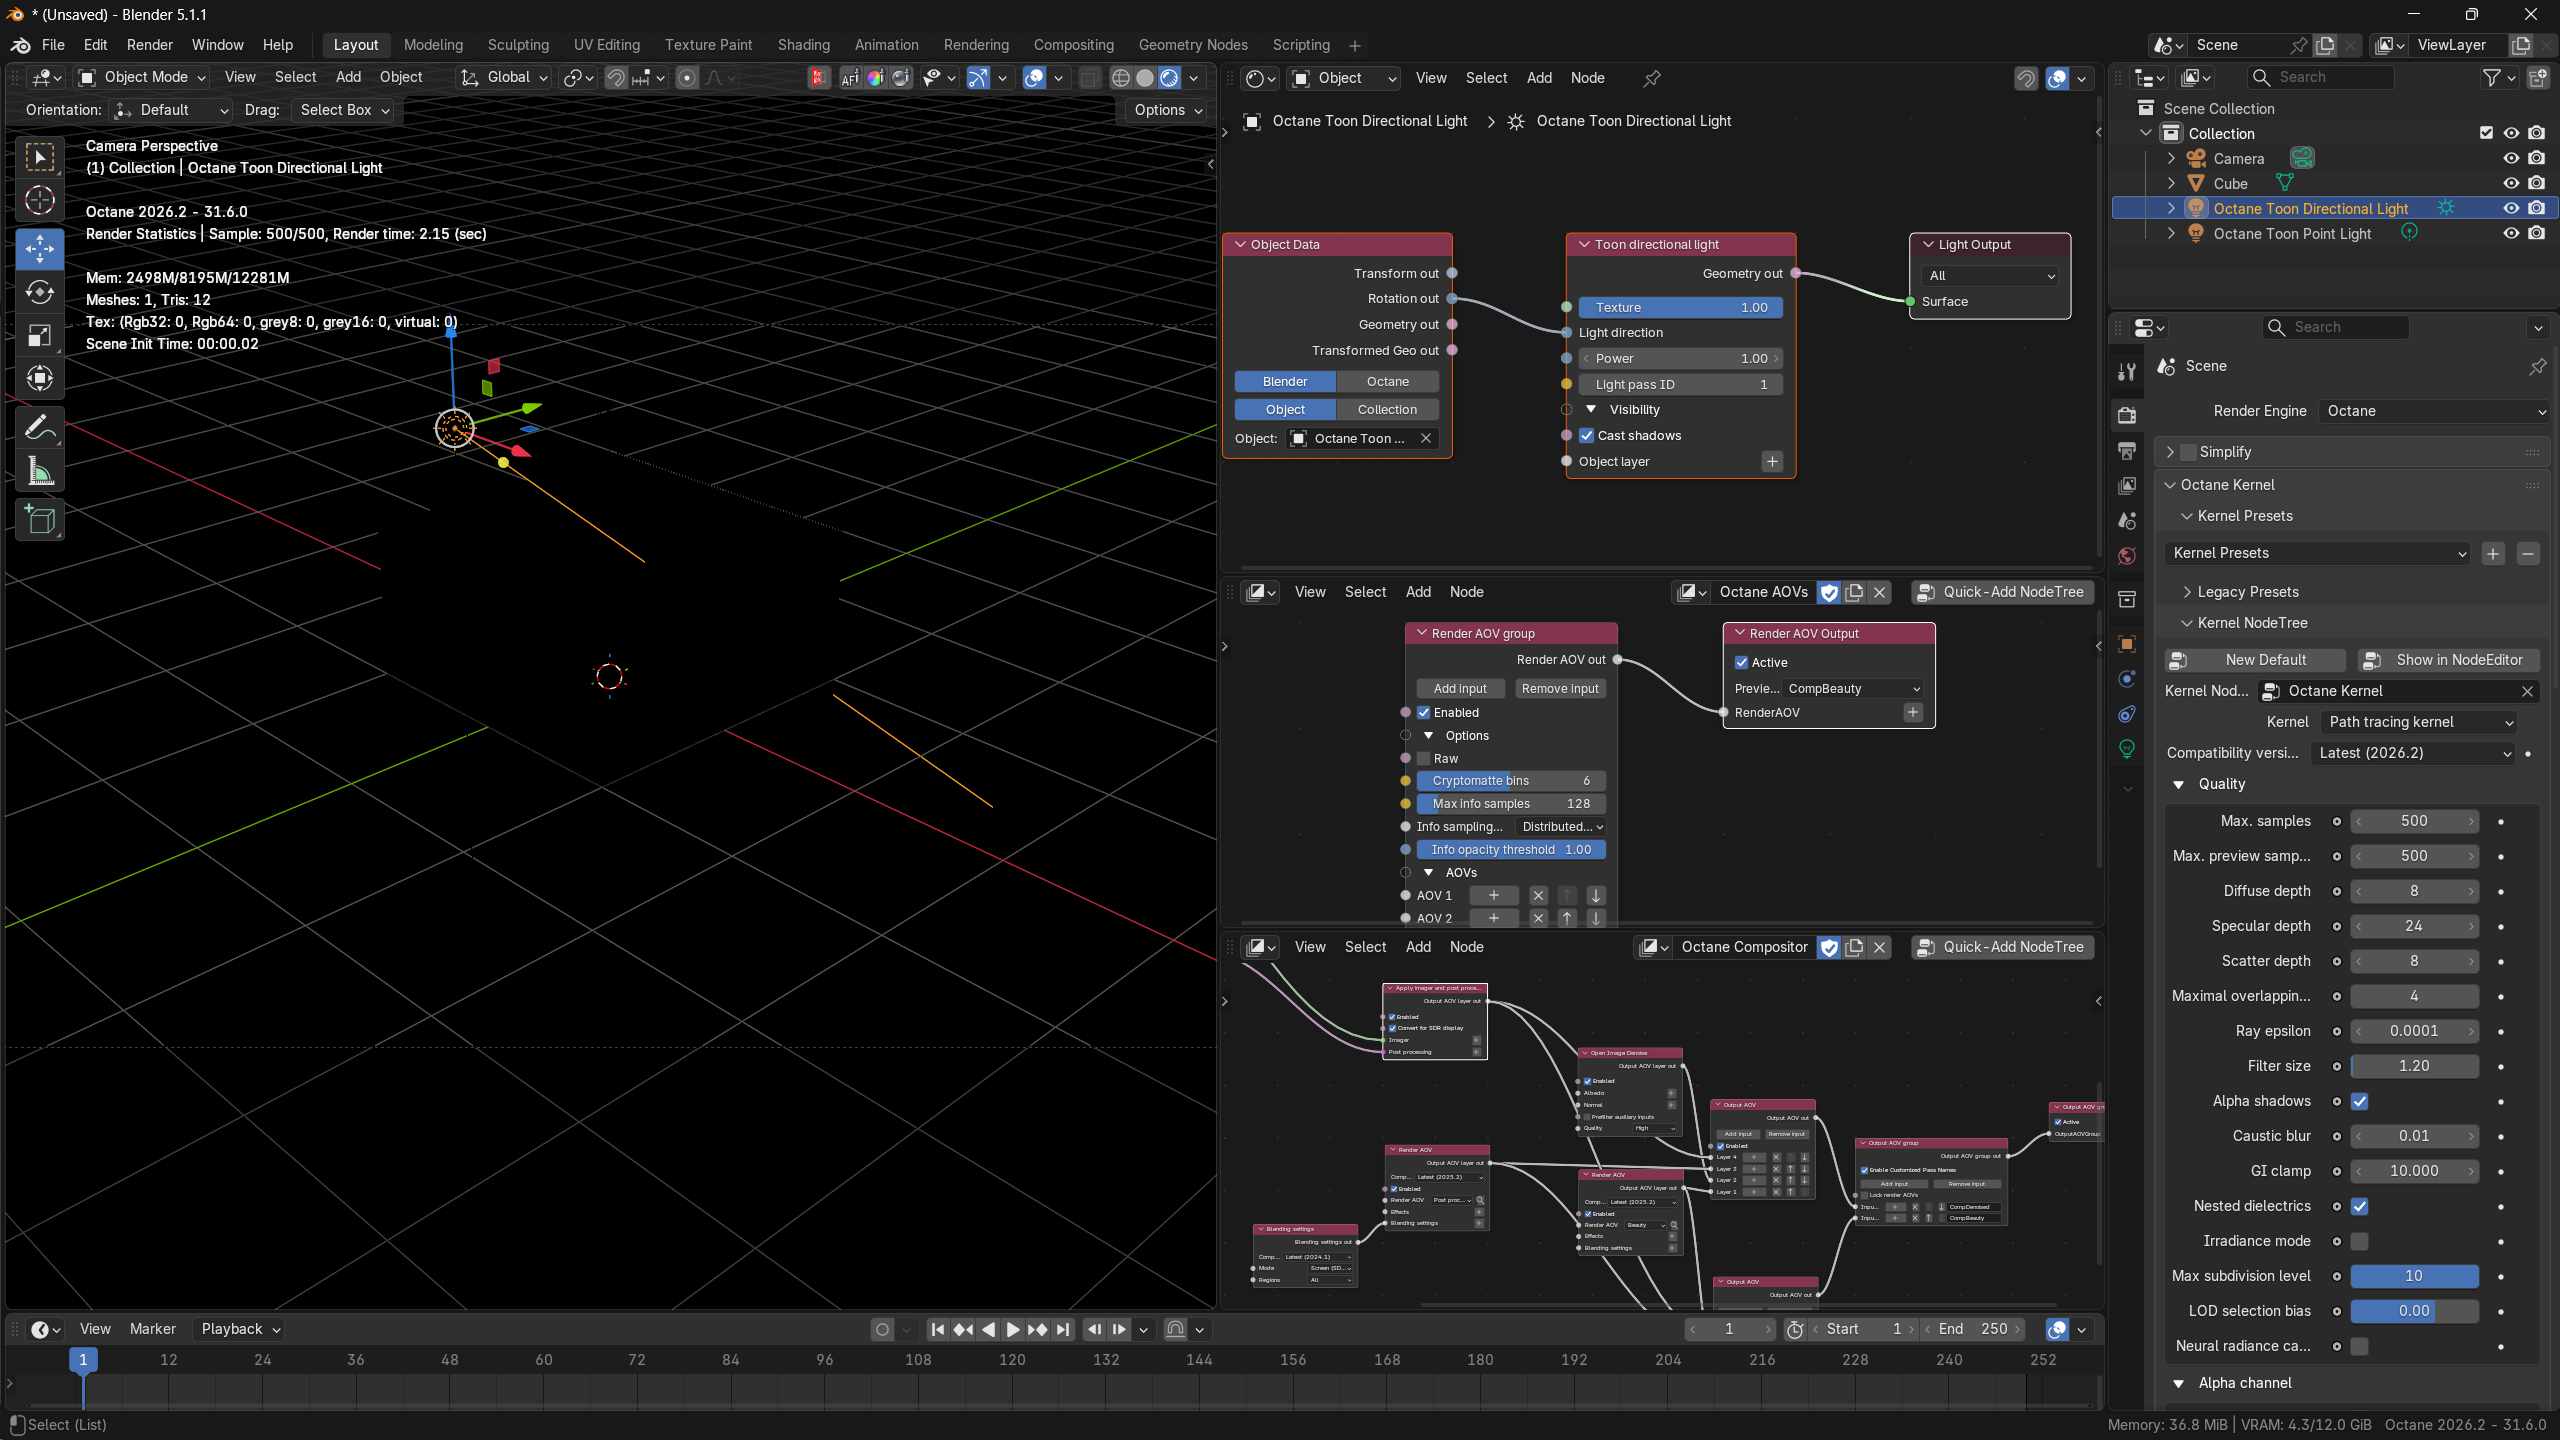
Task: Click the Max. samples value field
Action: [x=2414, y=821]
